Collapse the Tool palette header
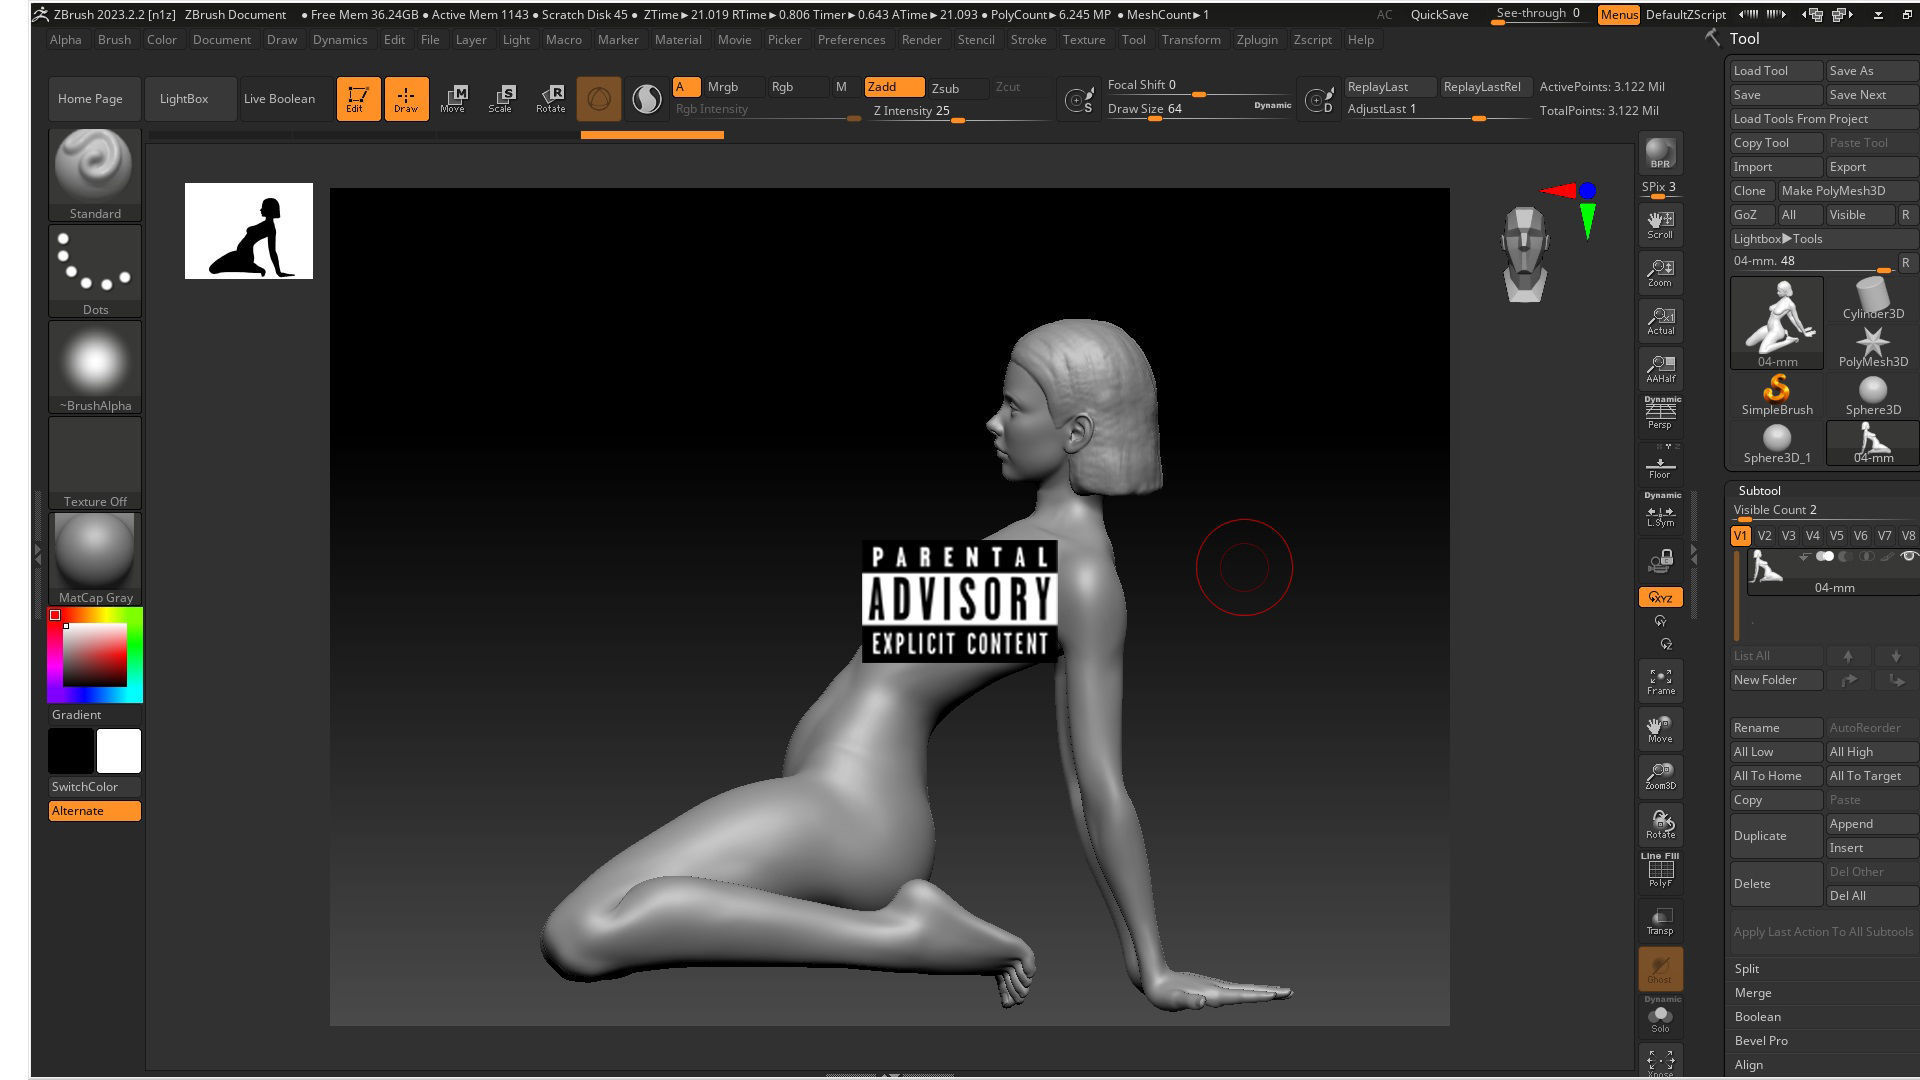The image size is (1920, 1080). [x=1745, y=38]
